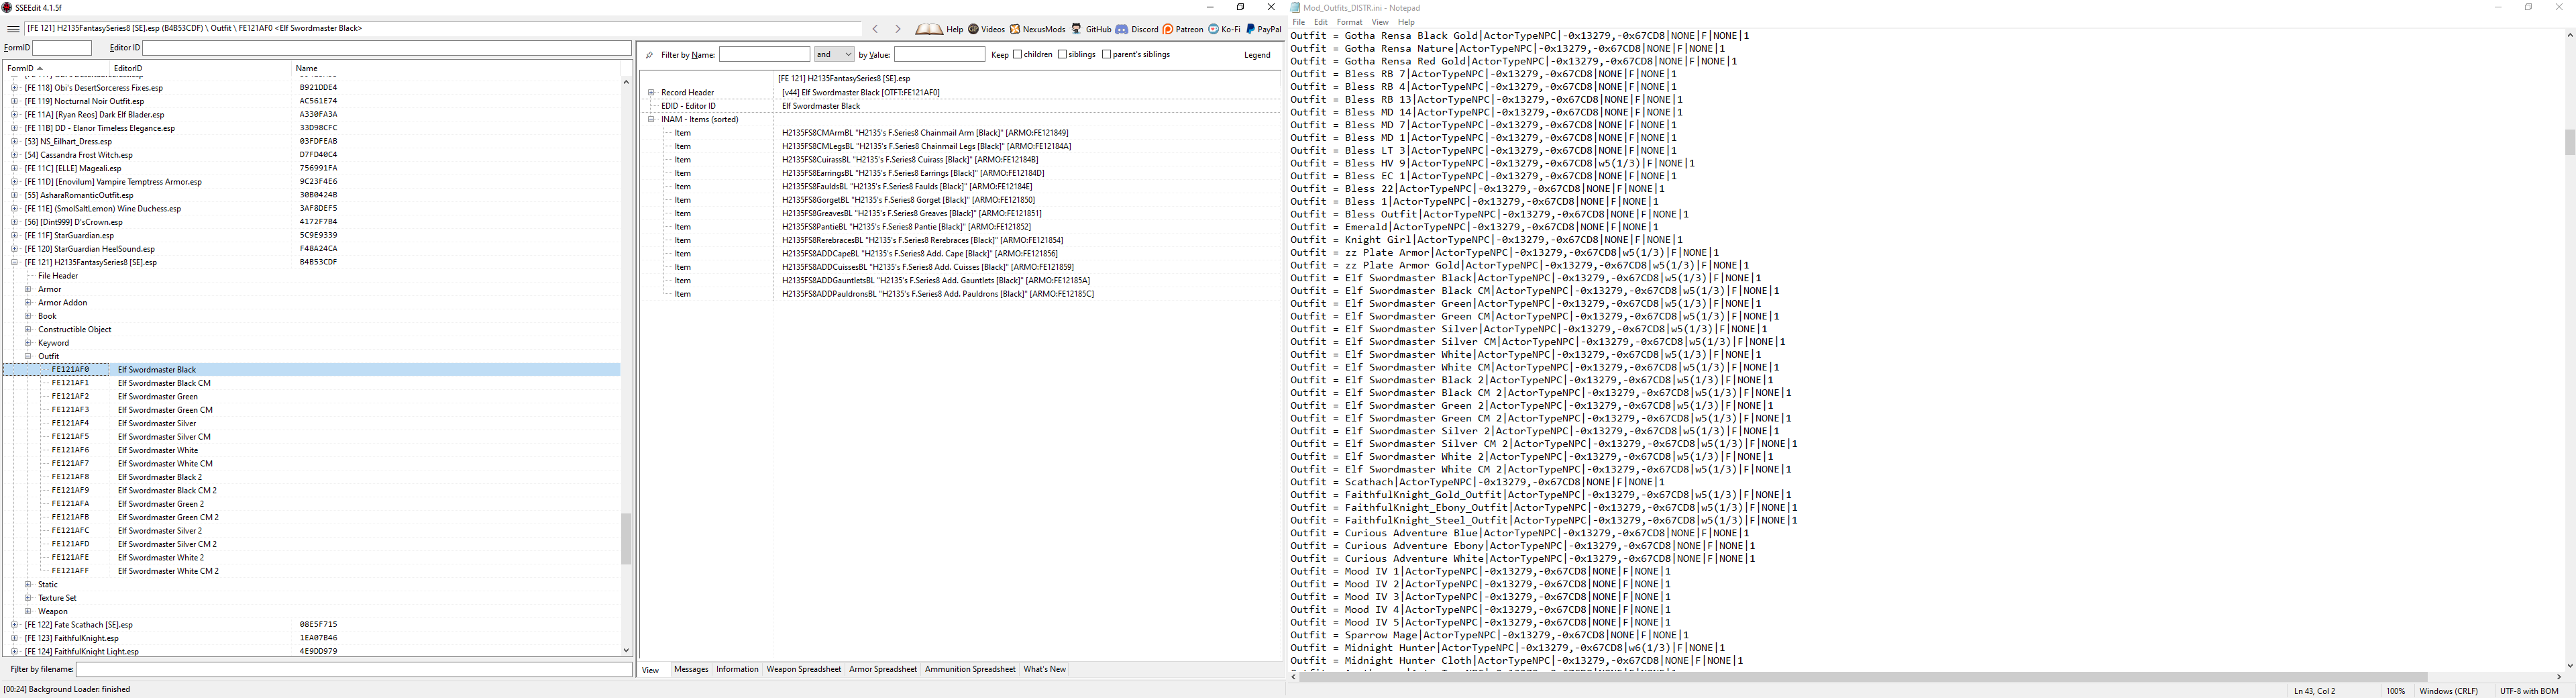2576x698 pixels.
Task: Open the GitHub link in SSEEdit
Action: [x=1091, y=30]
